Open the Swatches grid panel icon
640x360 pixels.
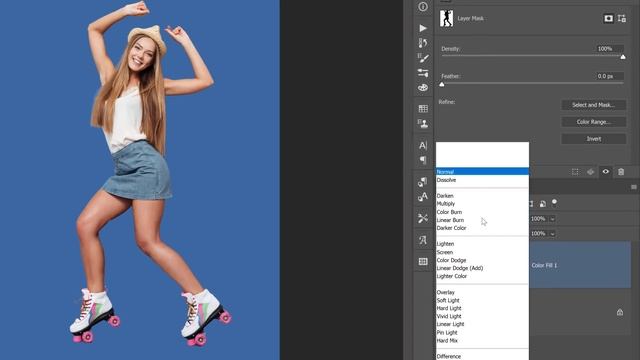point(423,109)
